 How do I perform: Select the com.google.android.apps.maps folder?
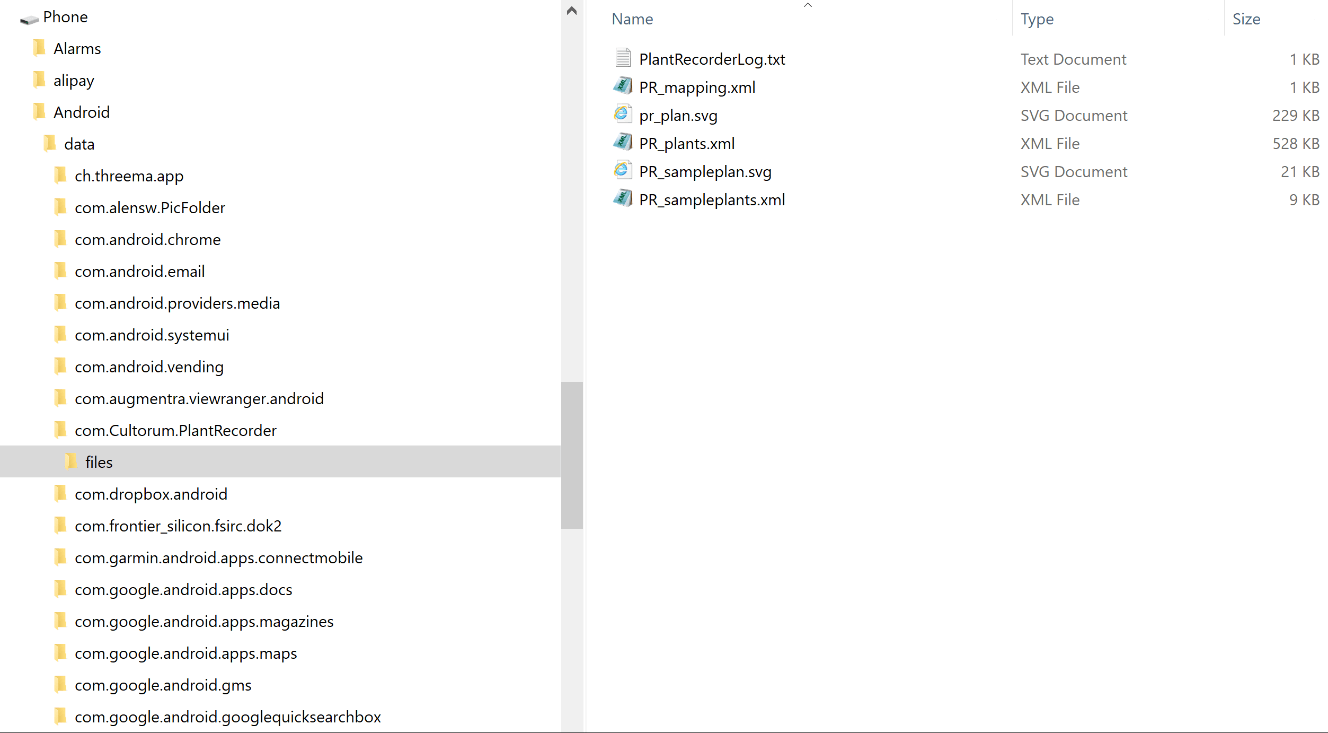pos(185,653)
